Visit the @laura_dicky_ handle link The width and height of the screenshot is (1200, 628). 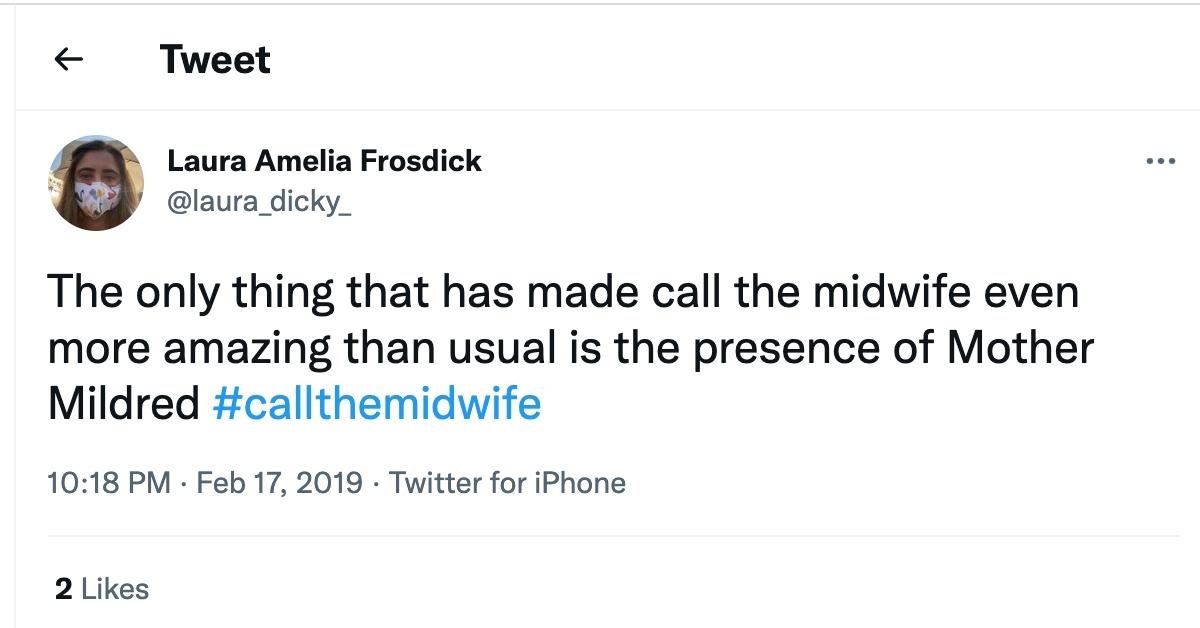click(x=259, y=204)
